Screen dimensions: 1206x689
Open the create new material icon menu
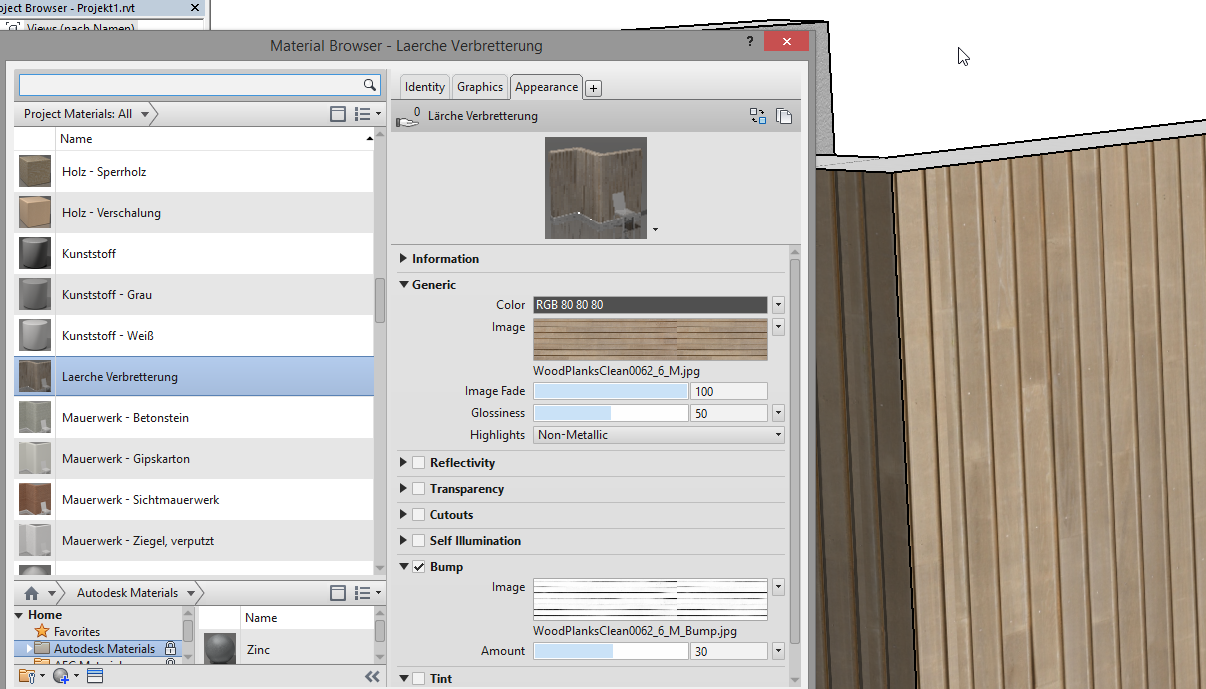click(66, 676)
